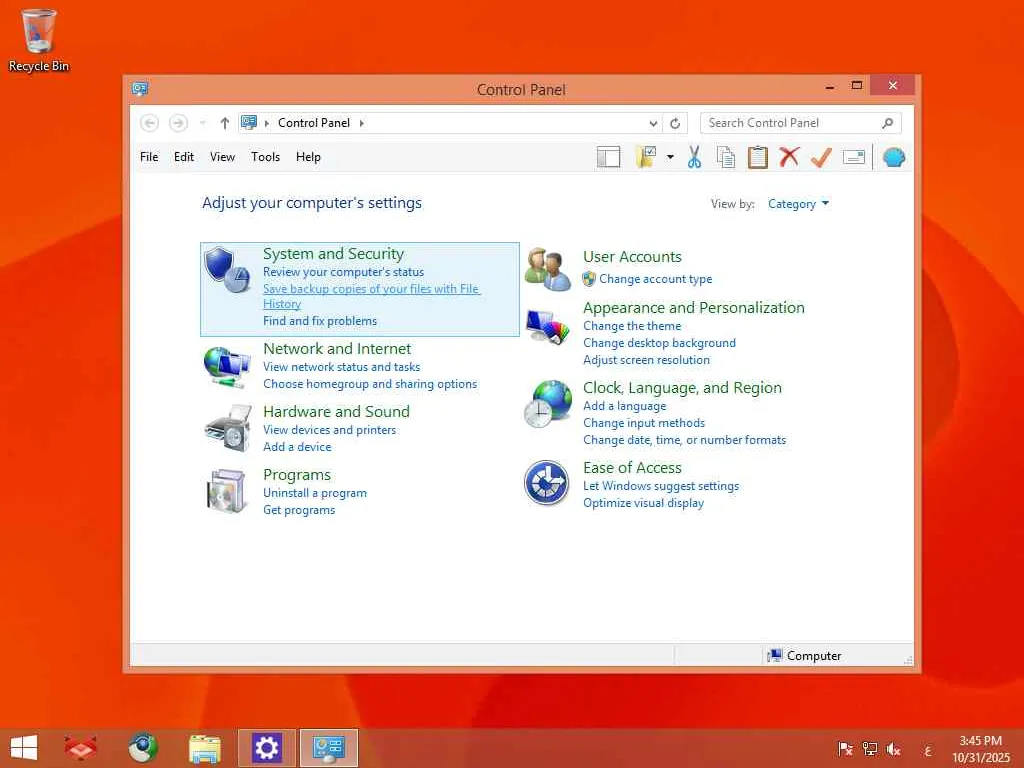Click the layout pane toolbar icon
This screenshot has width=1024, height=768.
[x=608, y=157]
